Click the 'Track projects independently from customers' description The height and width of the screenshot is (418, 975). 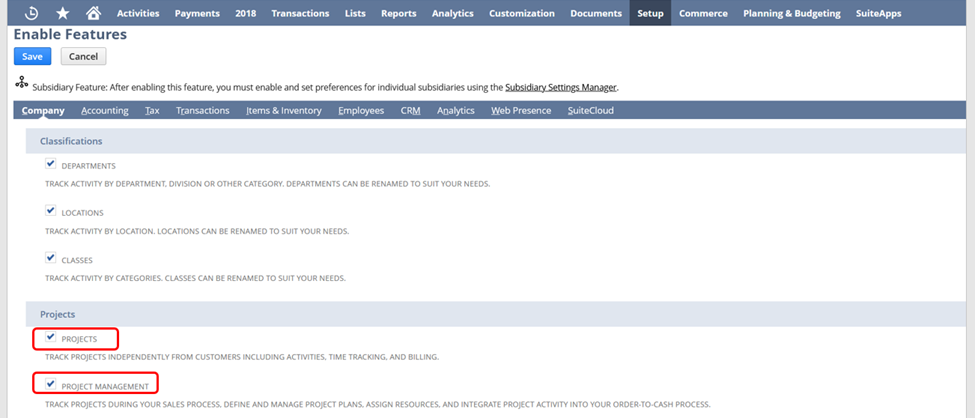point(243,358)
